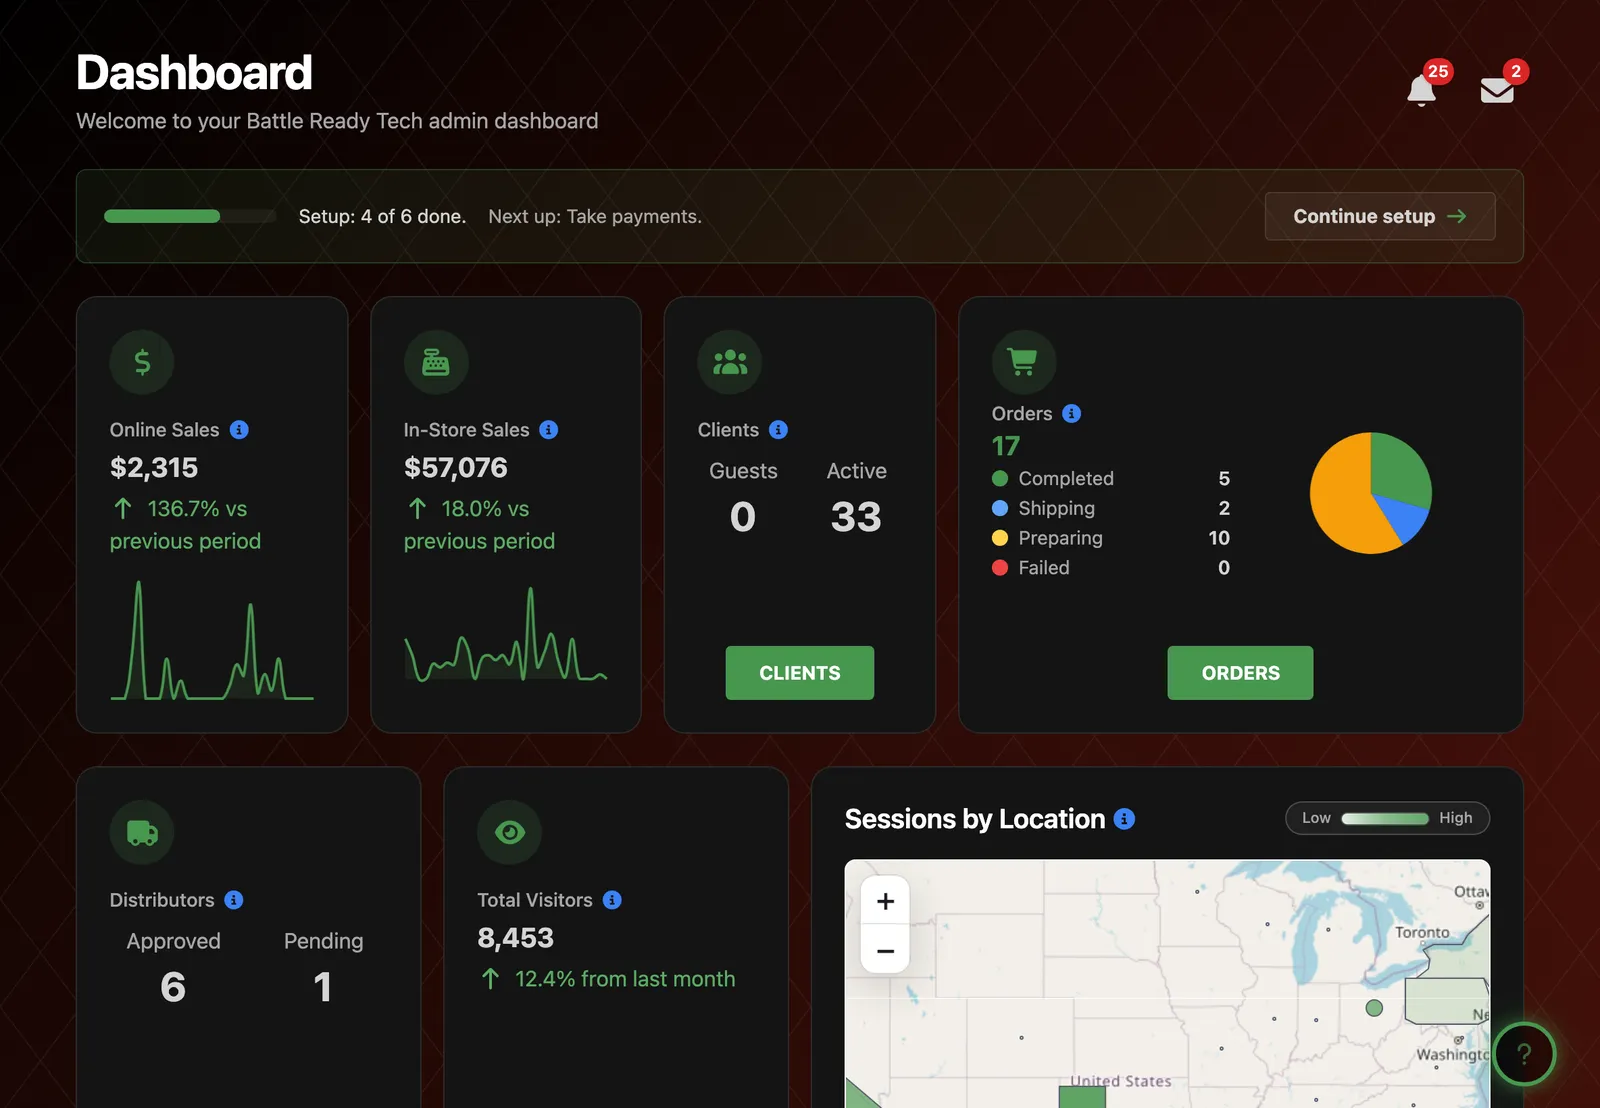This screenshot has height=1108, width=1600.
Task: Click the Online Sales sparkline chart
Action: coord(212,640)
